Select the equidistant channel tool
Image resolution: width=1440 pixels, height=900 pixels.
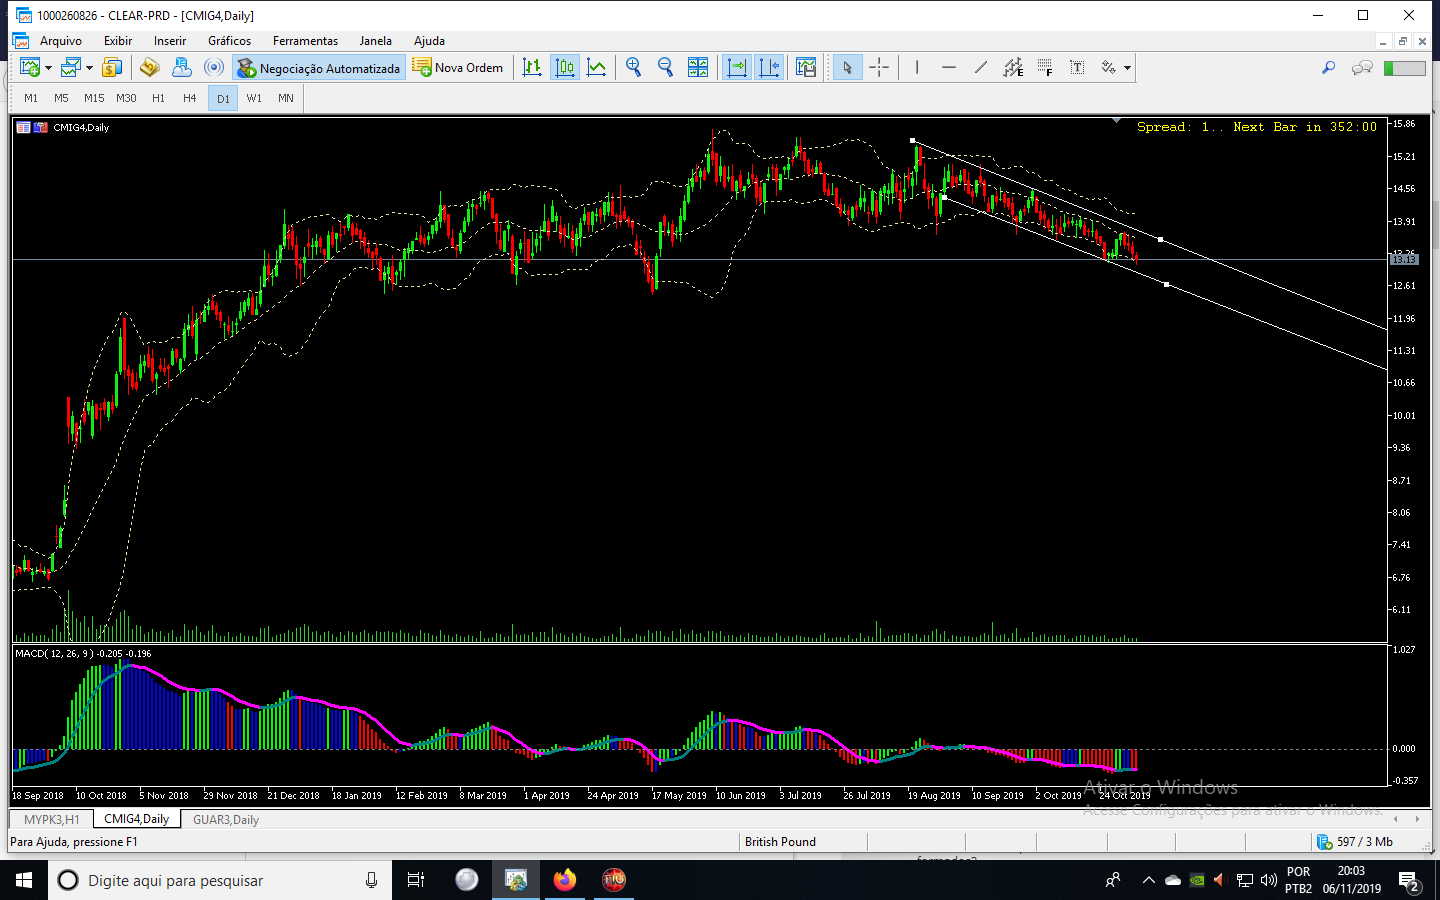(1013, 68)
